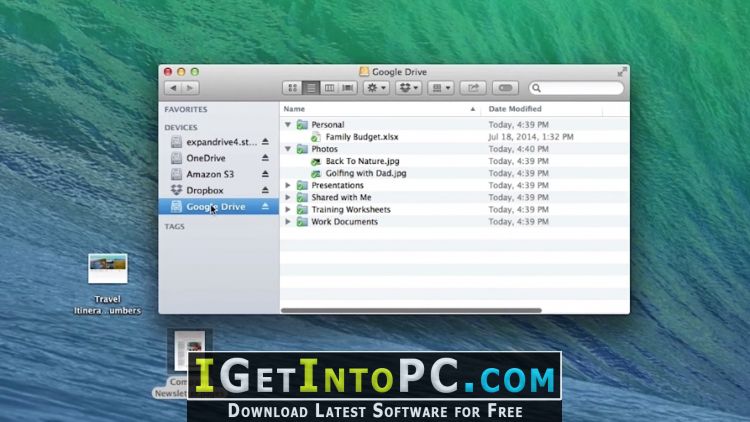
Task: Expand the Training Worksheets folder
Action: pyautogui.click(x=288, y=210)
